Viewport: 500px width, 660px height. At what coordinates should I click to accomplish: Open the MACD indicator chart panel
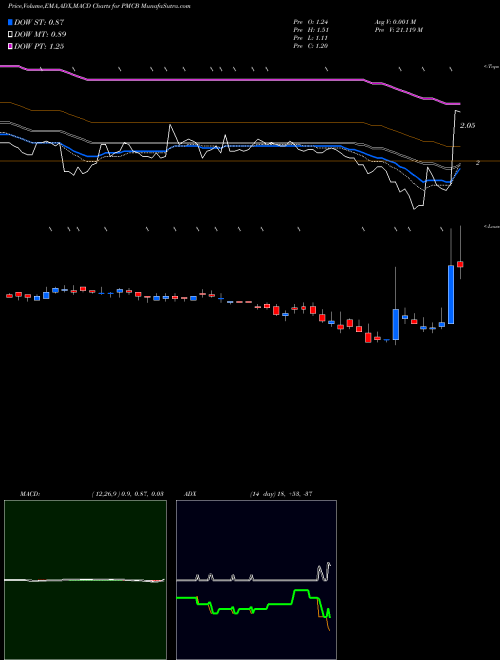[85, 580]
